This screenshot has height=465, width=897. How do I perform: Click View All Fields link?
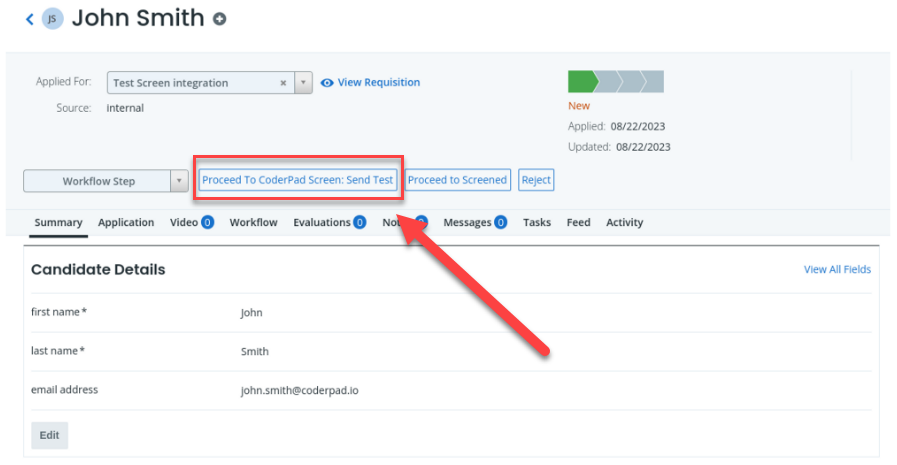point(837,269)
